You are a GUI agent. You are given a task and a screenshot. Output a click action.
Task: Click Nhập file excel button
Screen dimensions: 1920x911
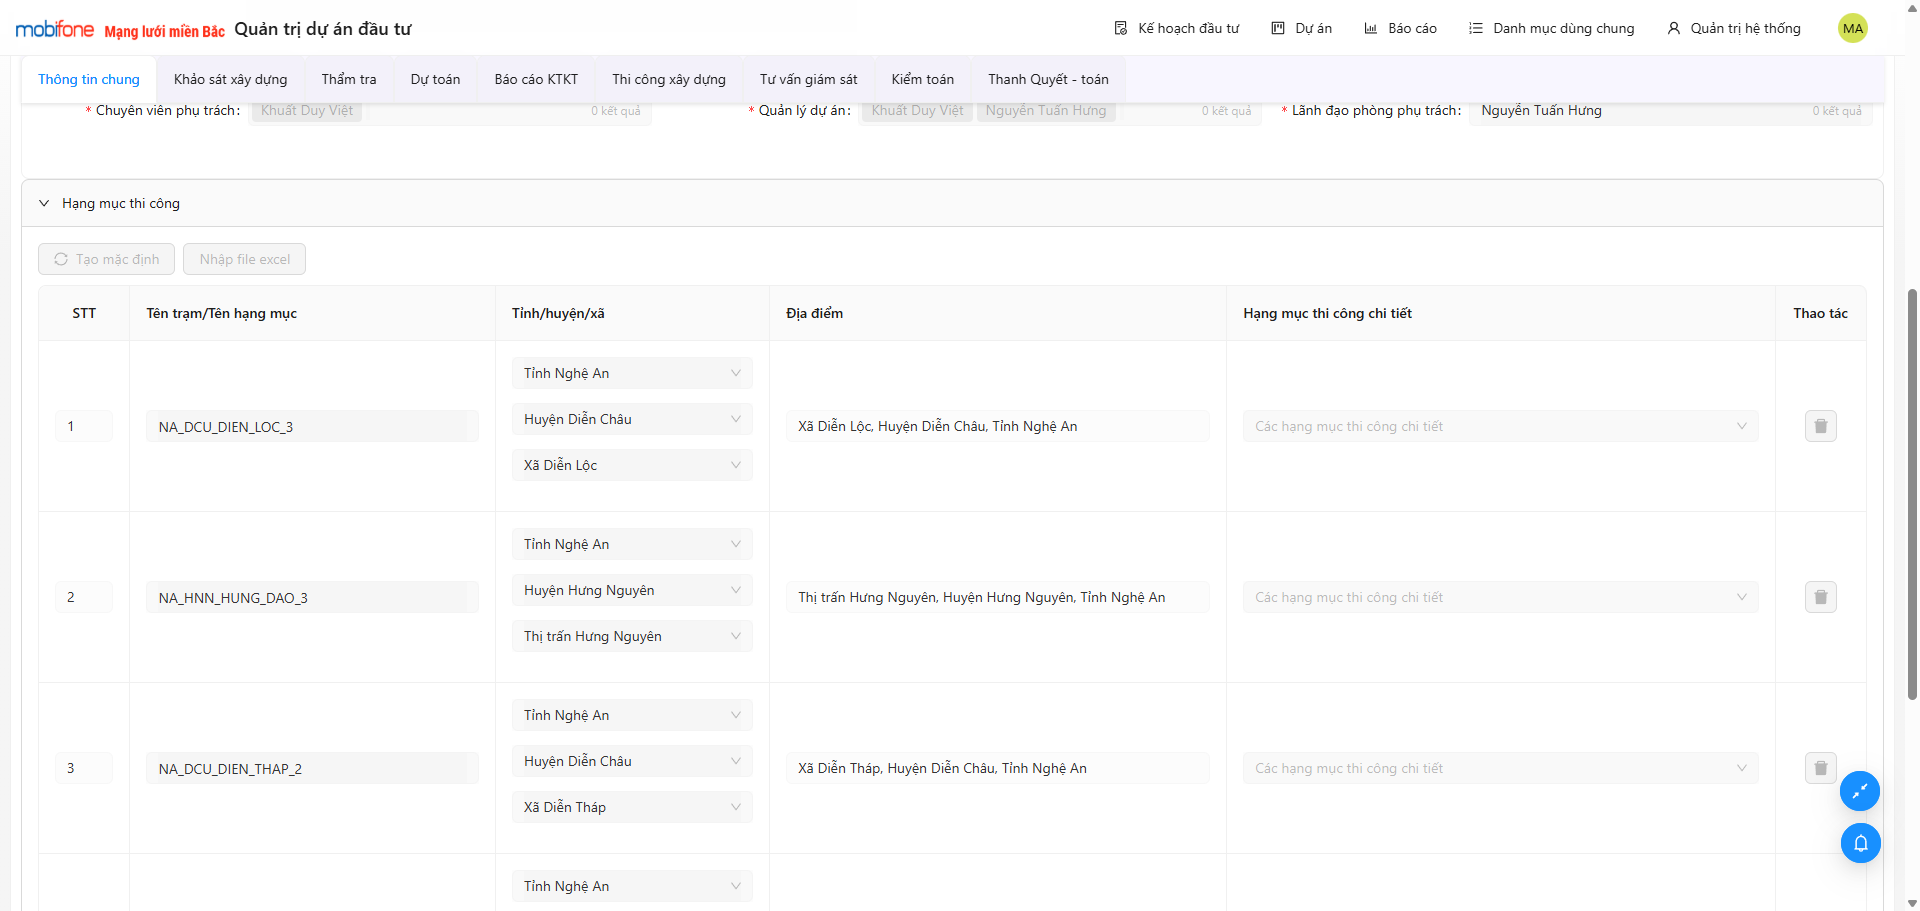pyautogui.click(x=244, y=259)
